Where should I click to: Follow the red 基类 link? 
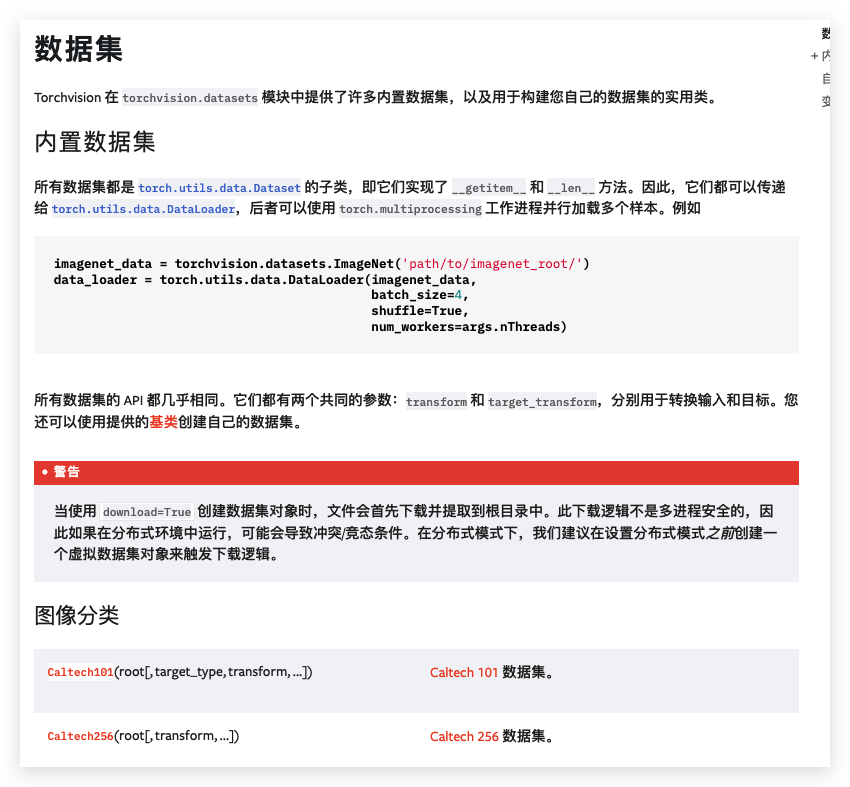click(x=163, y=422)
